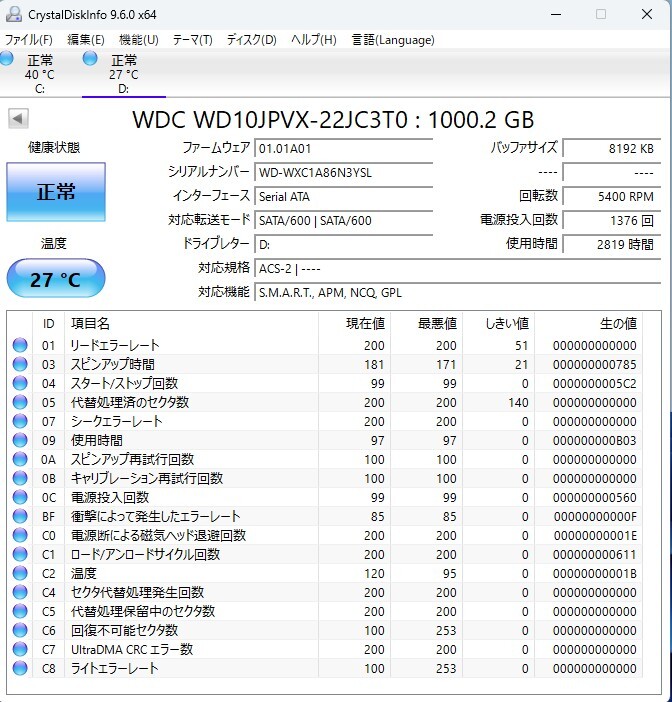Click status icon for 04 スタート/ストップ回数

(x=20, y=383)
